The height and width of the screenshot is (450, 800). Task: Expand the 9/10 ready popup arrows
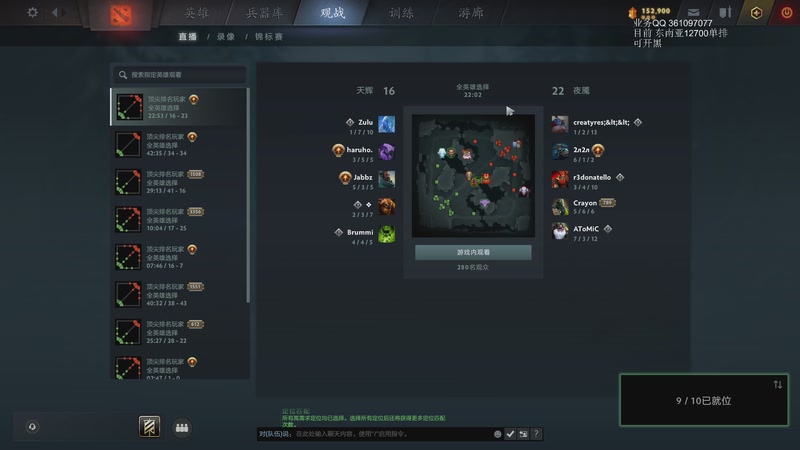778,385
